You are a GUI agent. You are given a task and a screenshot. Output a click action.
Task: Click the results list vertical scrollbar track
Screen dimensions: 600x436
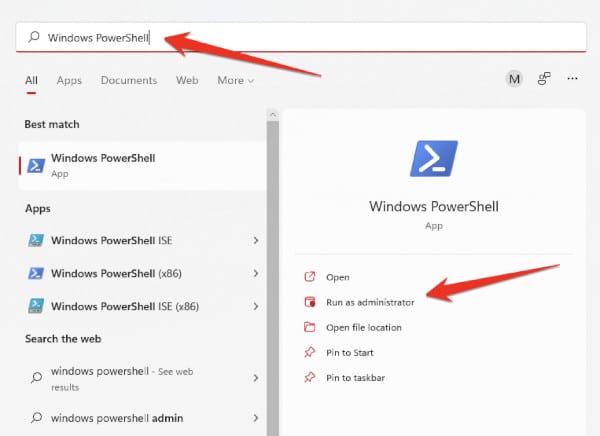click(x=273, y=278)
